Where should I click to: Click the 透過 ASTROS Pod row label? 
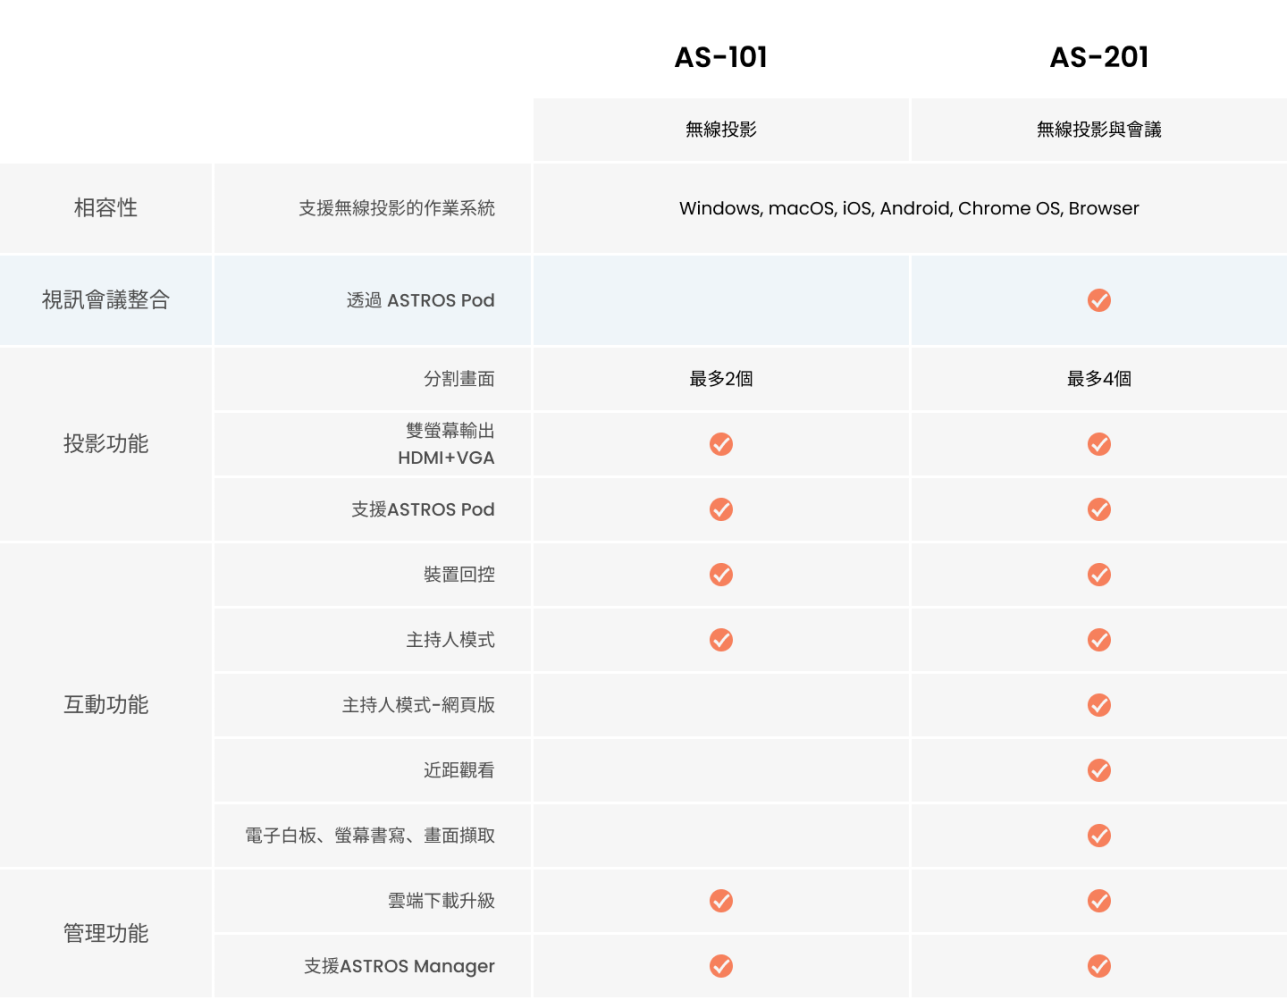(421, 300)
